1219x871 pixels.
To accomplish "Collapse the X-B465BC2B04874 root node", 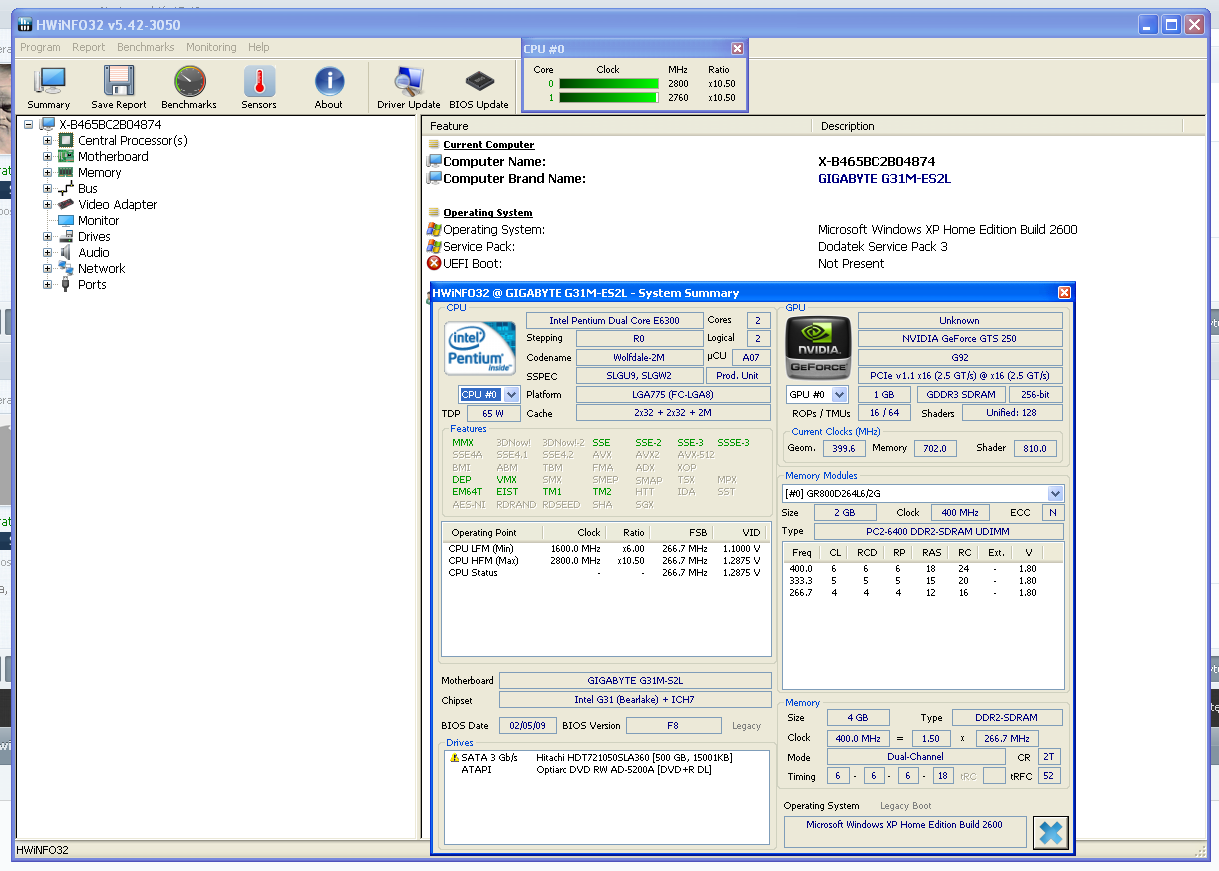I will (28, 125).
